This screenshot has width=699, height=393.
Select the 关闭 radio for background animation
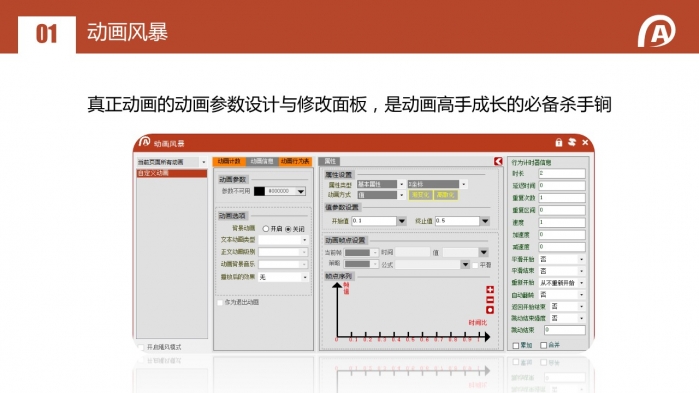click(288, 229)
